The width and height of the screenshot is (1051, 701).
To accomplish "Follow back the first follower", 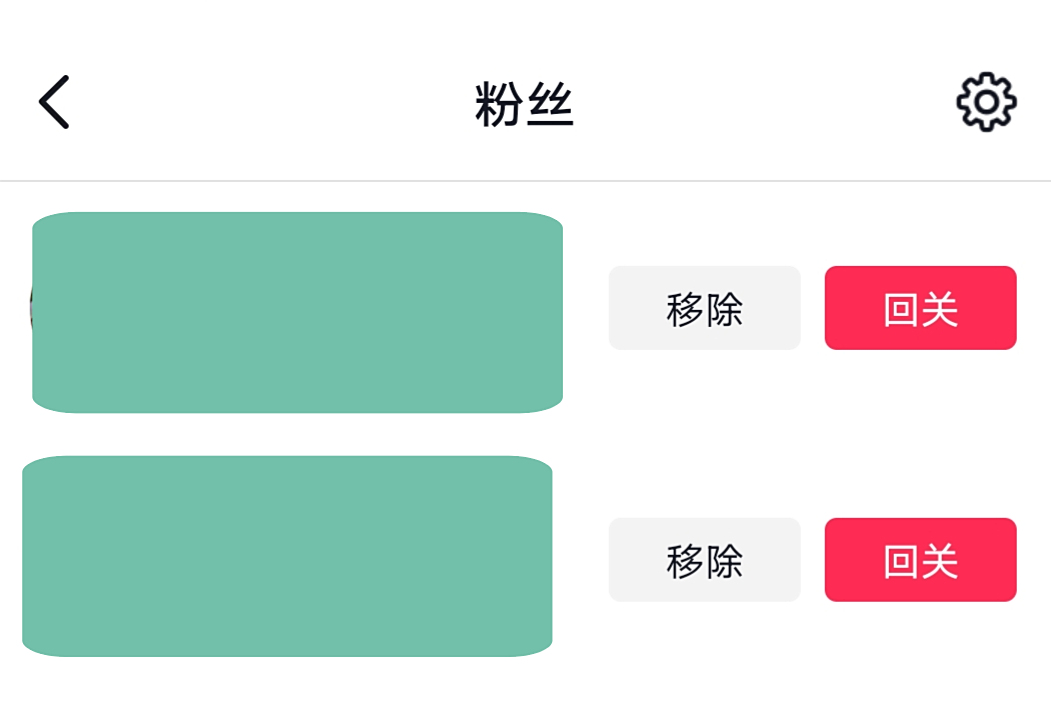I will (920, 308).
